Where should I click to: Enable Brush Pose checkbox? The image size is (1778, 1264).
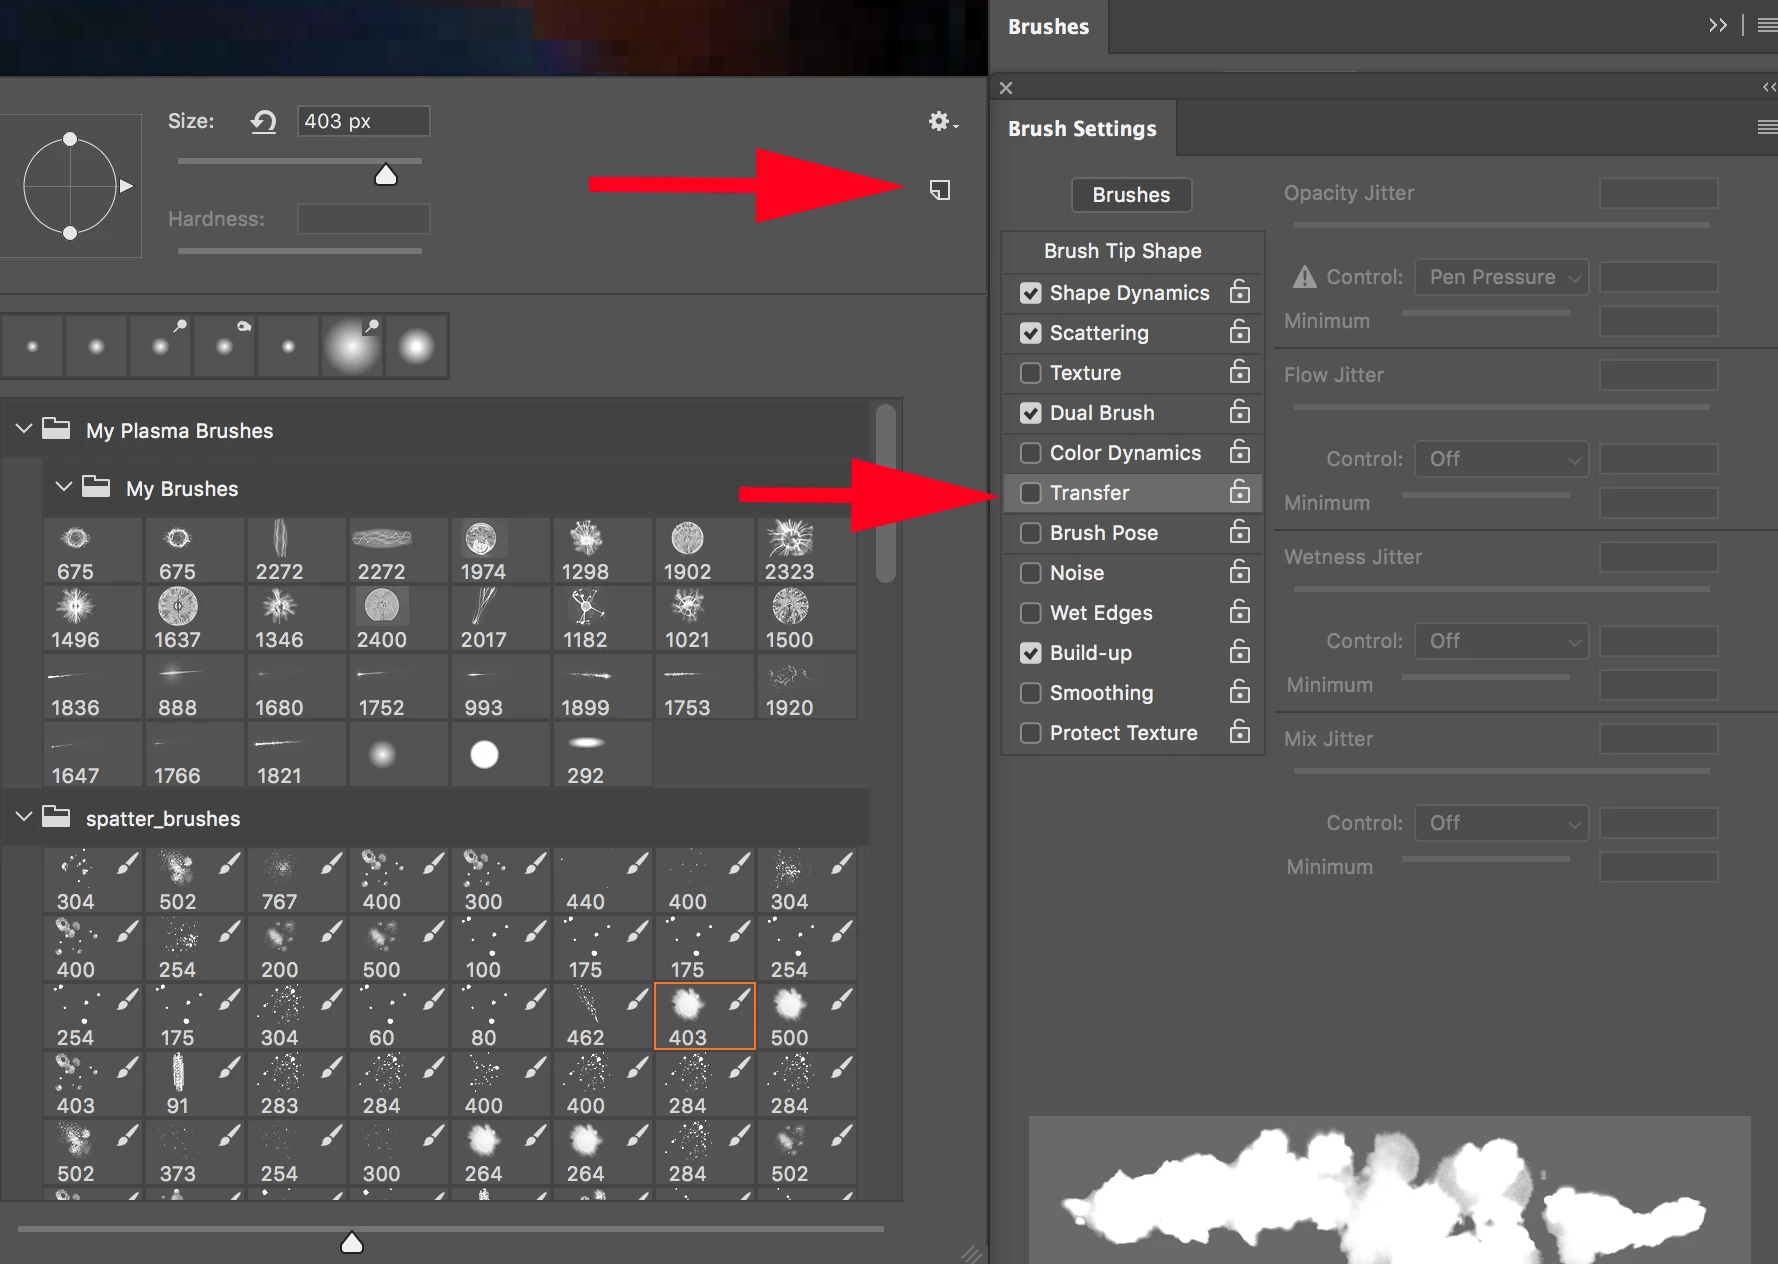[x=1030, y=533]
